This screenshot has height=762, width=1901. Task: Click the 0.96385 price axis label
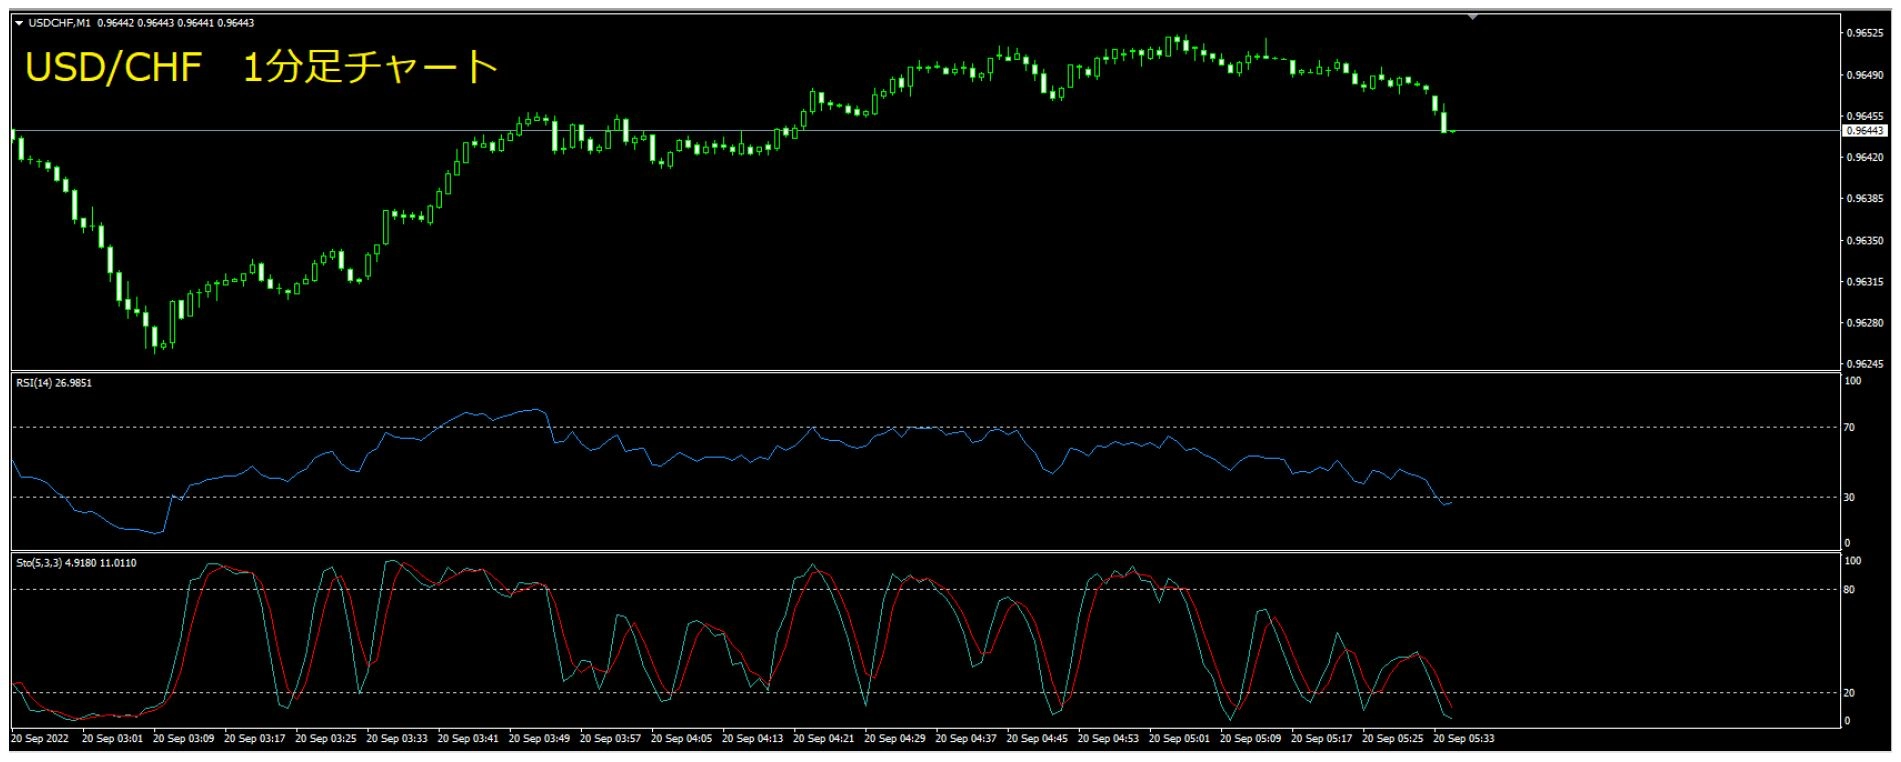click(1865, 199)
